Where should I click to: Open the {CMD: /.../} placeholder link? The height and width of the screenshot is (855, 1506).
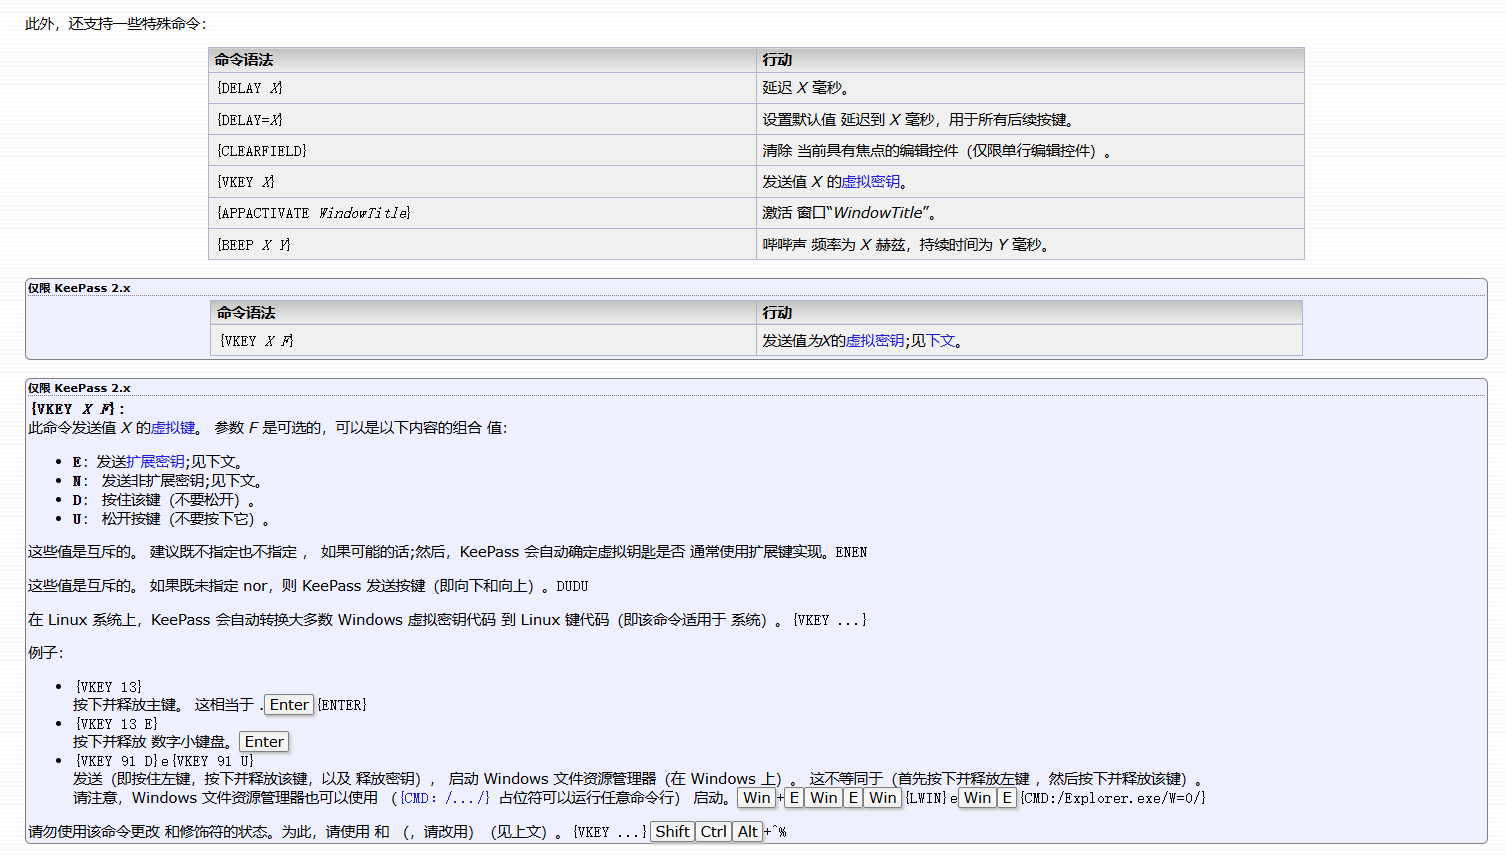click(445, 798)
